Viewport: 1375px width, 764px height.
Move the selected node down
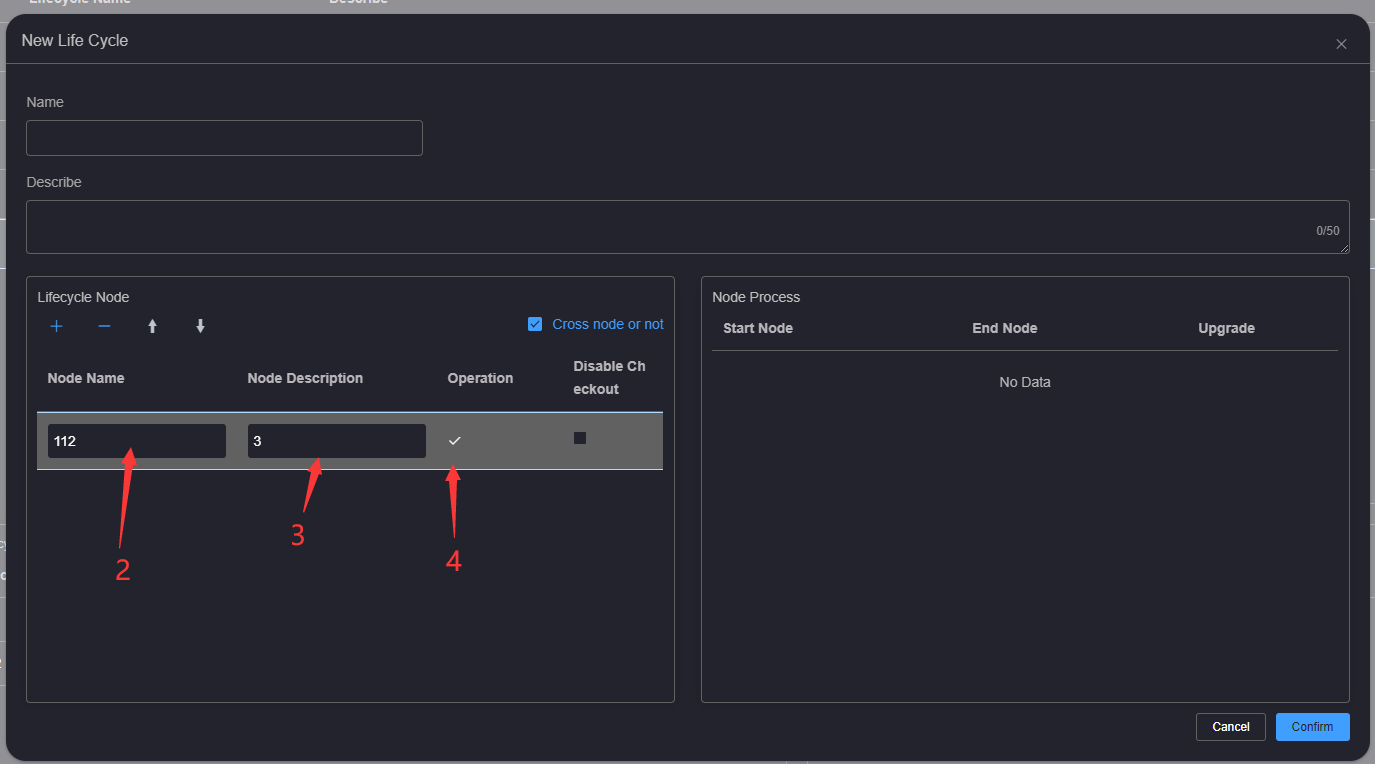[x=200, y=326]
